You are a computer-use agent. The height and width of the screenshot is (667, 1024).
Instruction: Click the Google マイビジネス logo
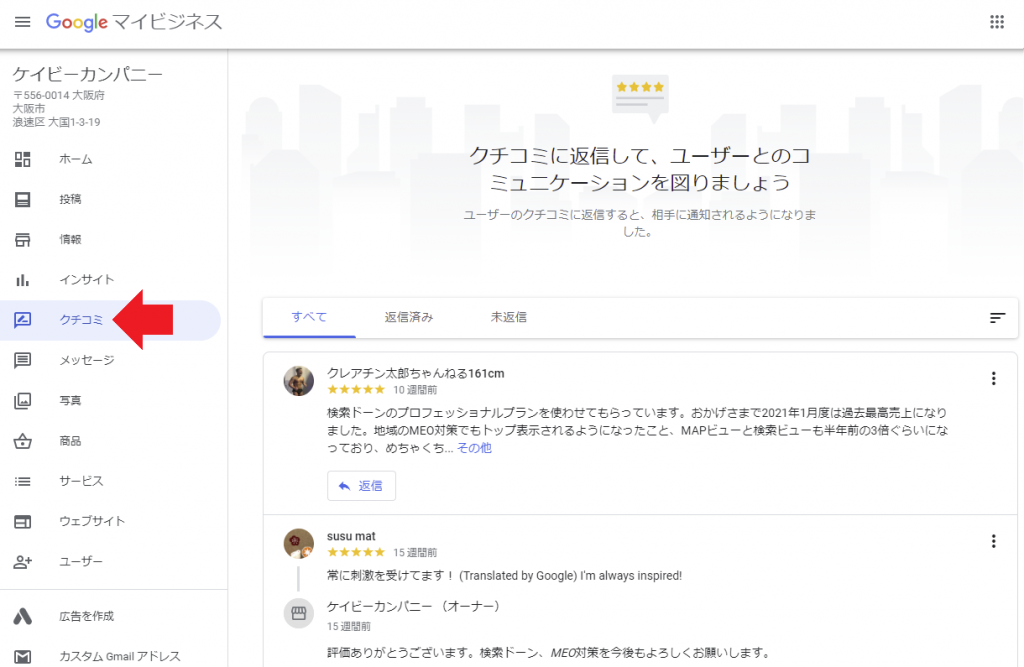(134, 22)
